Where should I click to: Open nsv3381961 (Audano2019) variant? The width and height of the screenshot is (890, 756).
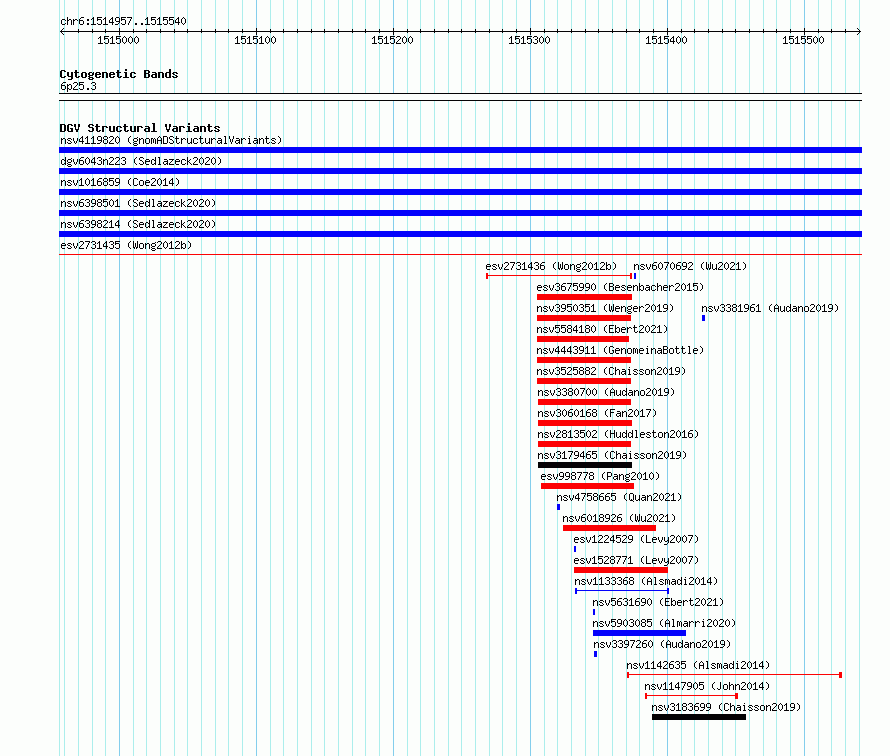click(x=703, y=318)
